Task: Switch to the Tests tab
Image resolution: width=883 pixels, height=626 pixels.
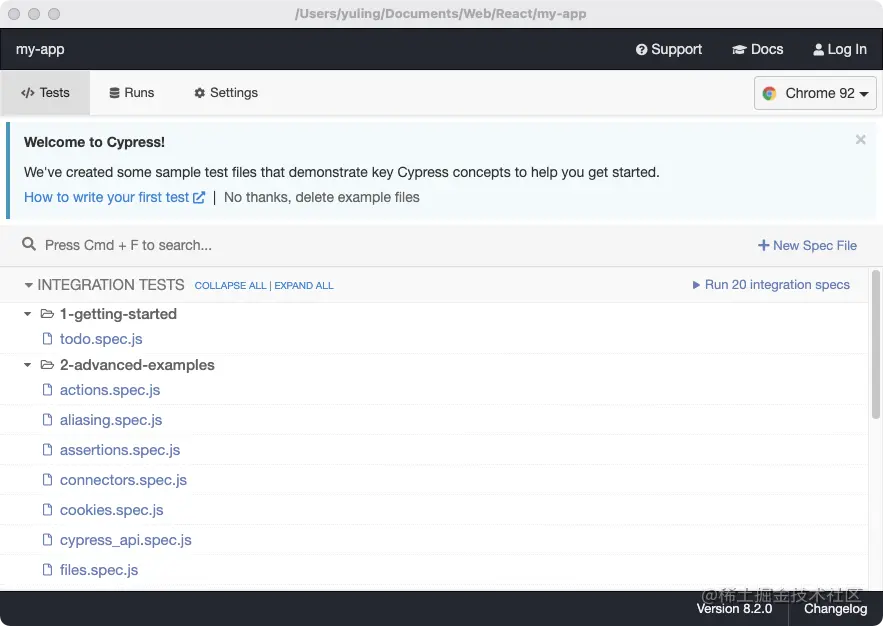Action: coord(45,93)
